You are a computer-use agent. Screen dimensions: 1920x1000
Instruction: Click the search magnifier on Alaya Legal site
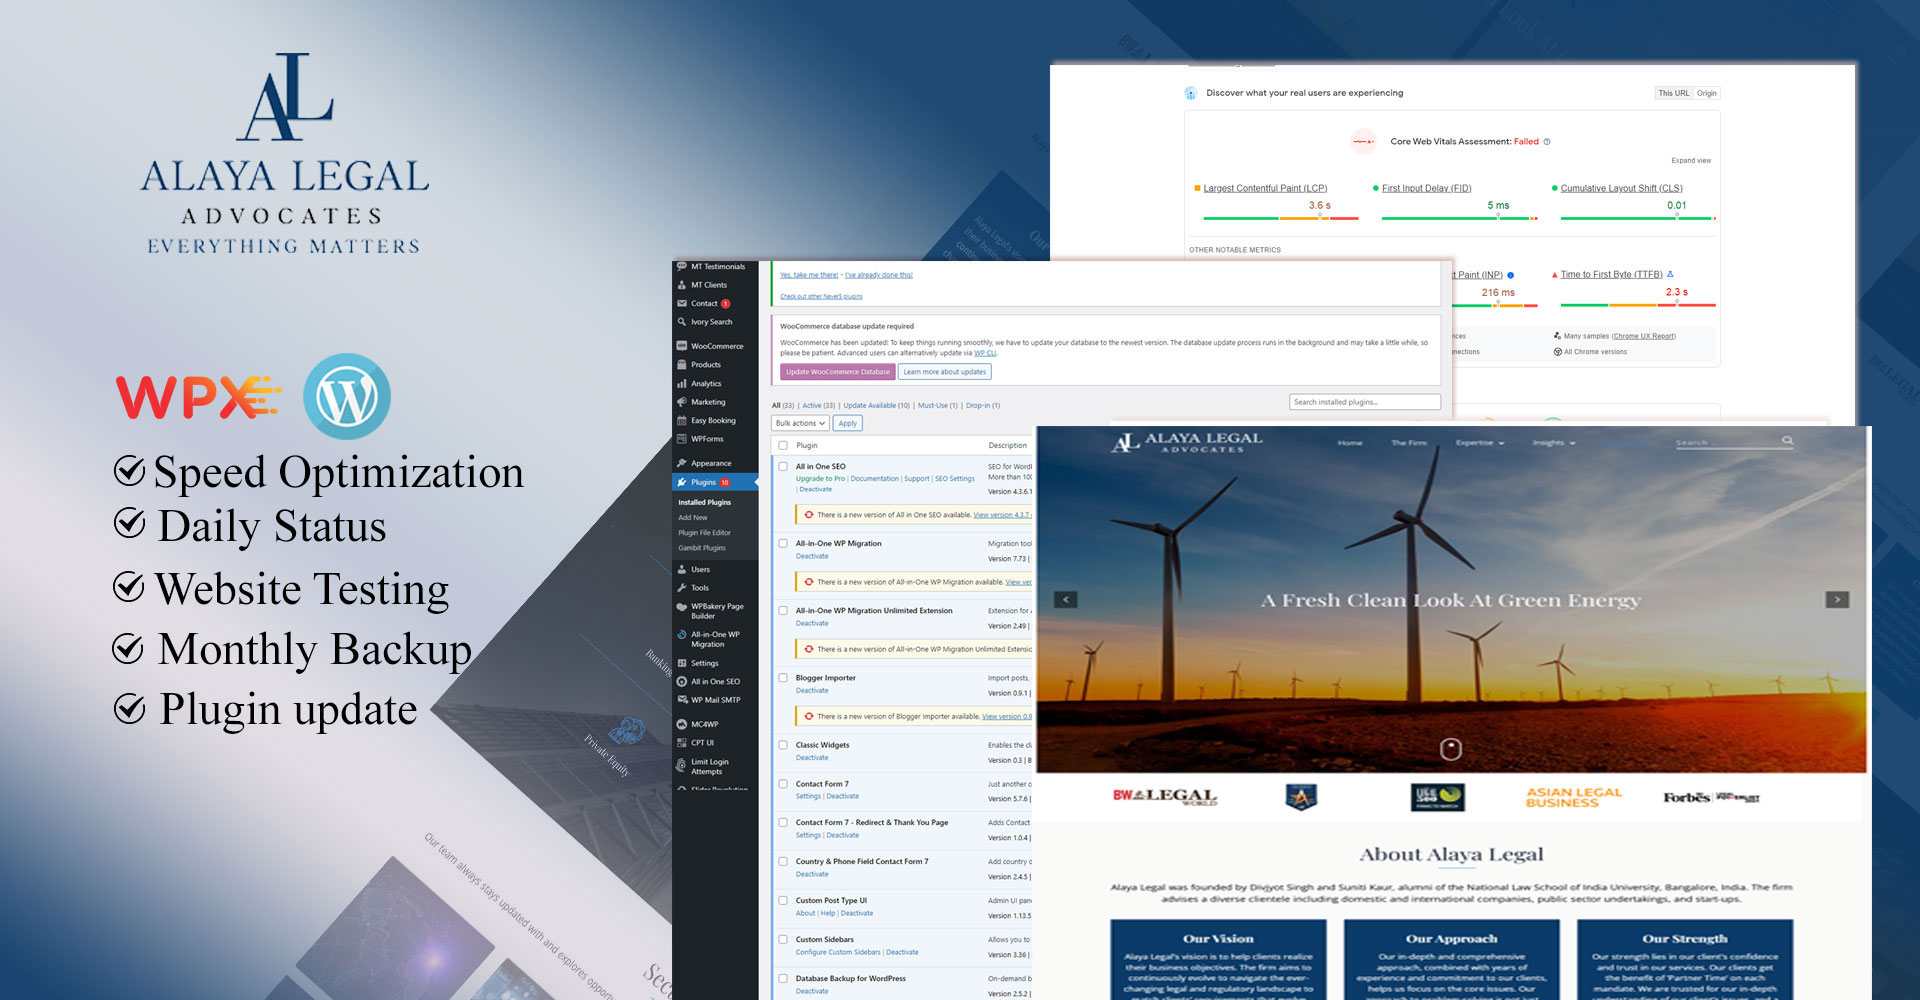[1787, 441]
